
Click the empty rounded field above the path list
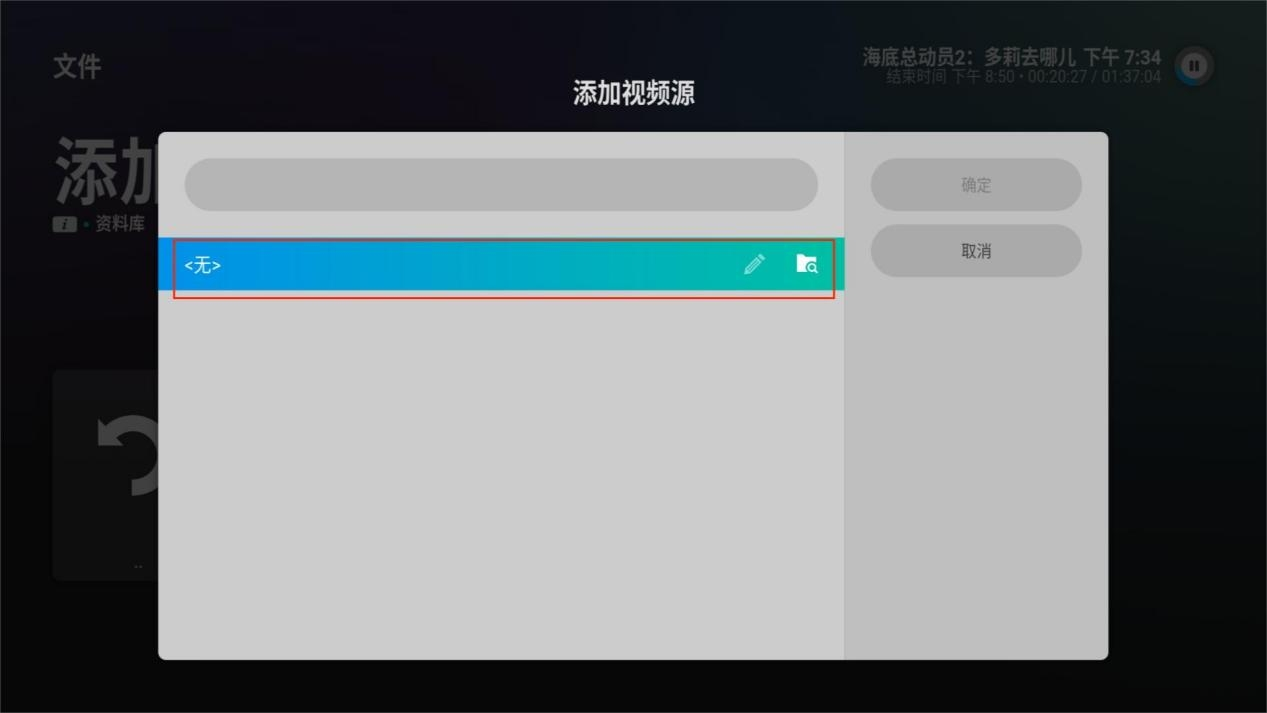pyautogui.click(x=501, y=185)
